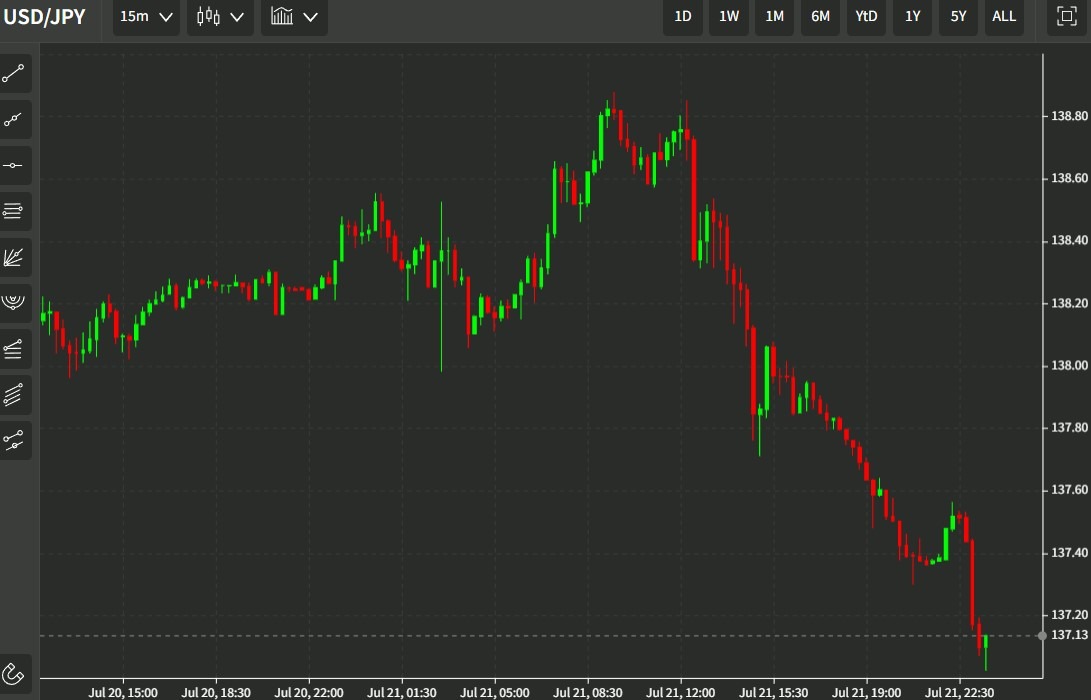This screenshot has width=1091, height=700.
Task: Select the ray line drawing tool
Action: tap(13, 120)
